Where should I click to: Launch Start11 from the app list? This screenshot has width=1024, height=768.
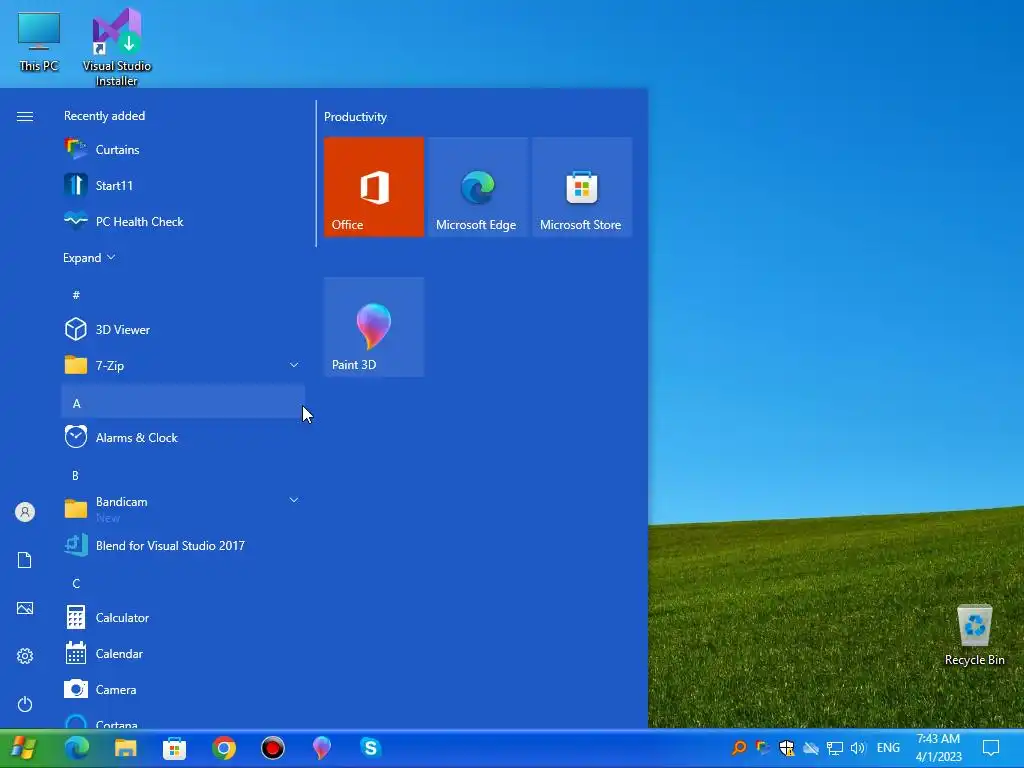coord(183,185)
